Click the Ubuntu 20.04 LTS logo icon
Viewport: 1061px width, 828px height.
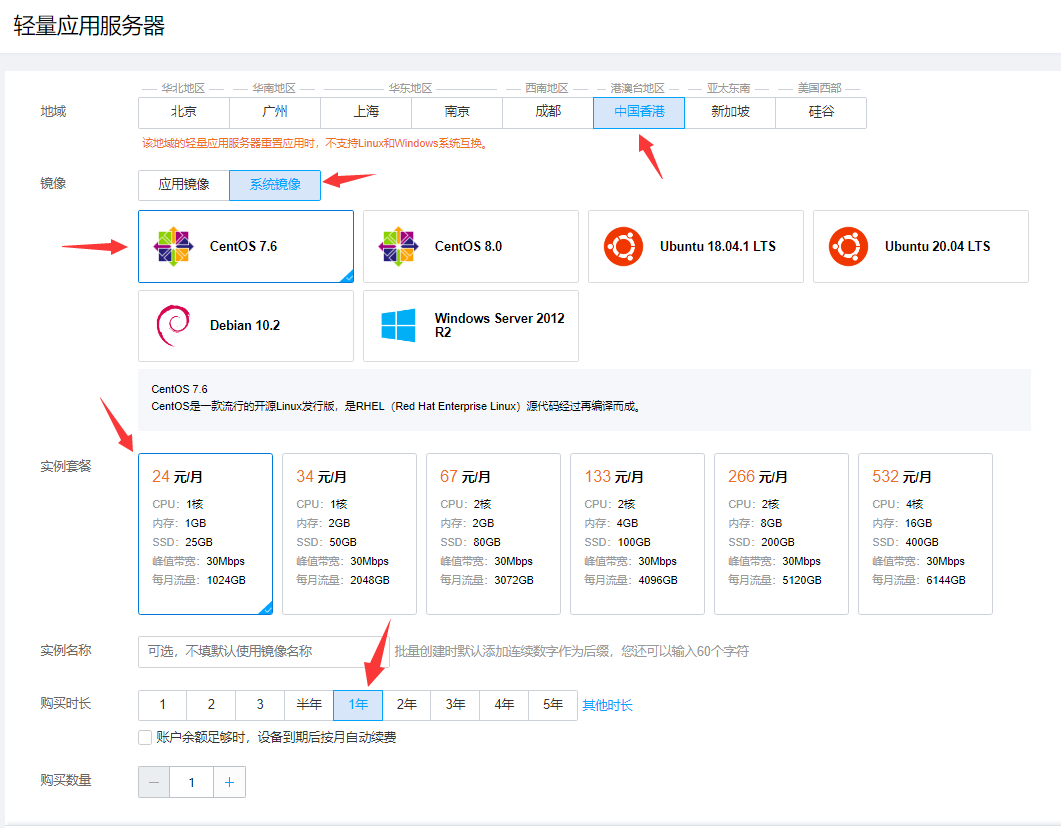pos(848,246)
